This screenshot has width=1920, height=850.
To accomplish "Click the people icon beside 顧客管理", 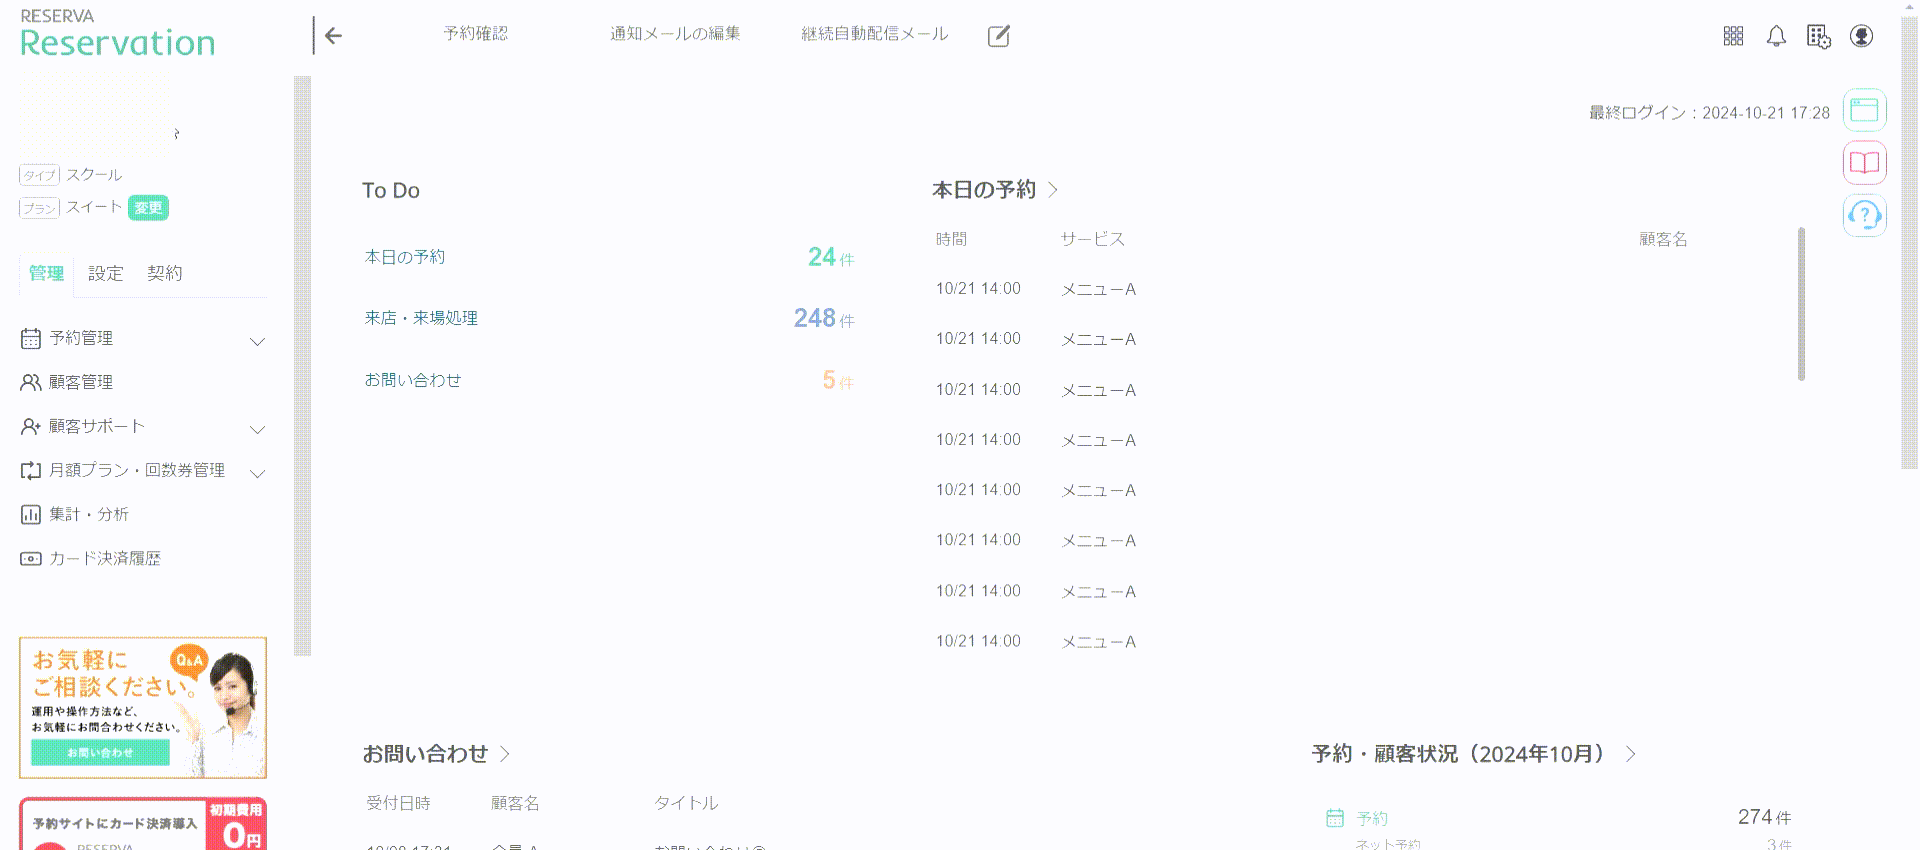I will 31,382.
